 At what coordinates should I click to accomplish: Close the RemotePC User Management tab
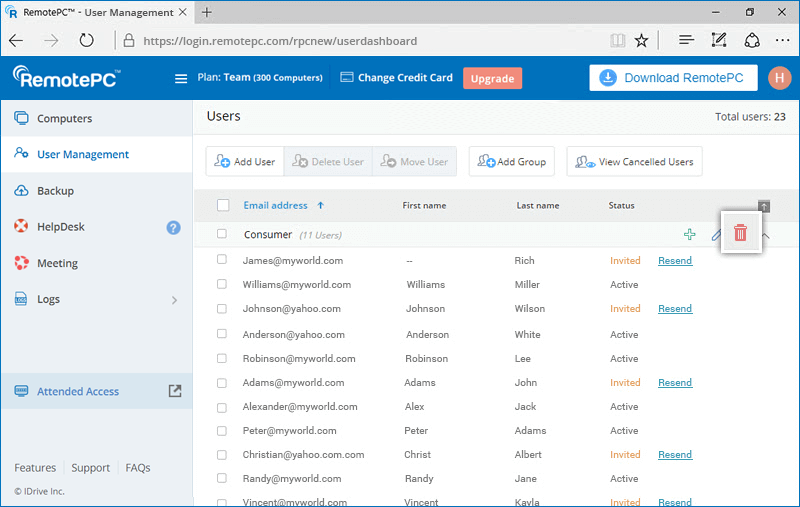[182, 12]
